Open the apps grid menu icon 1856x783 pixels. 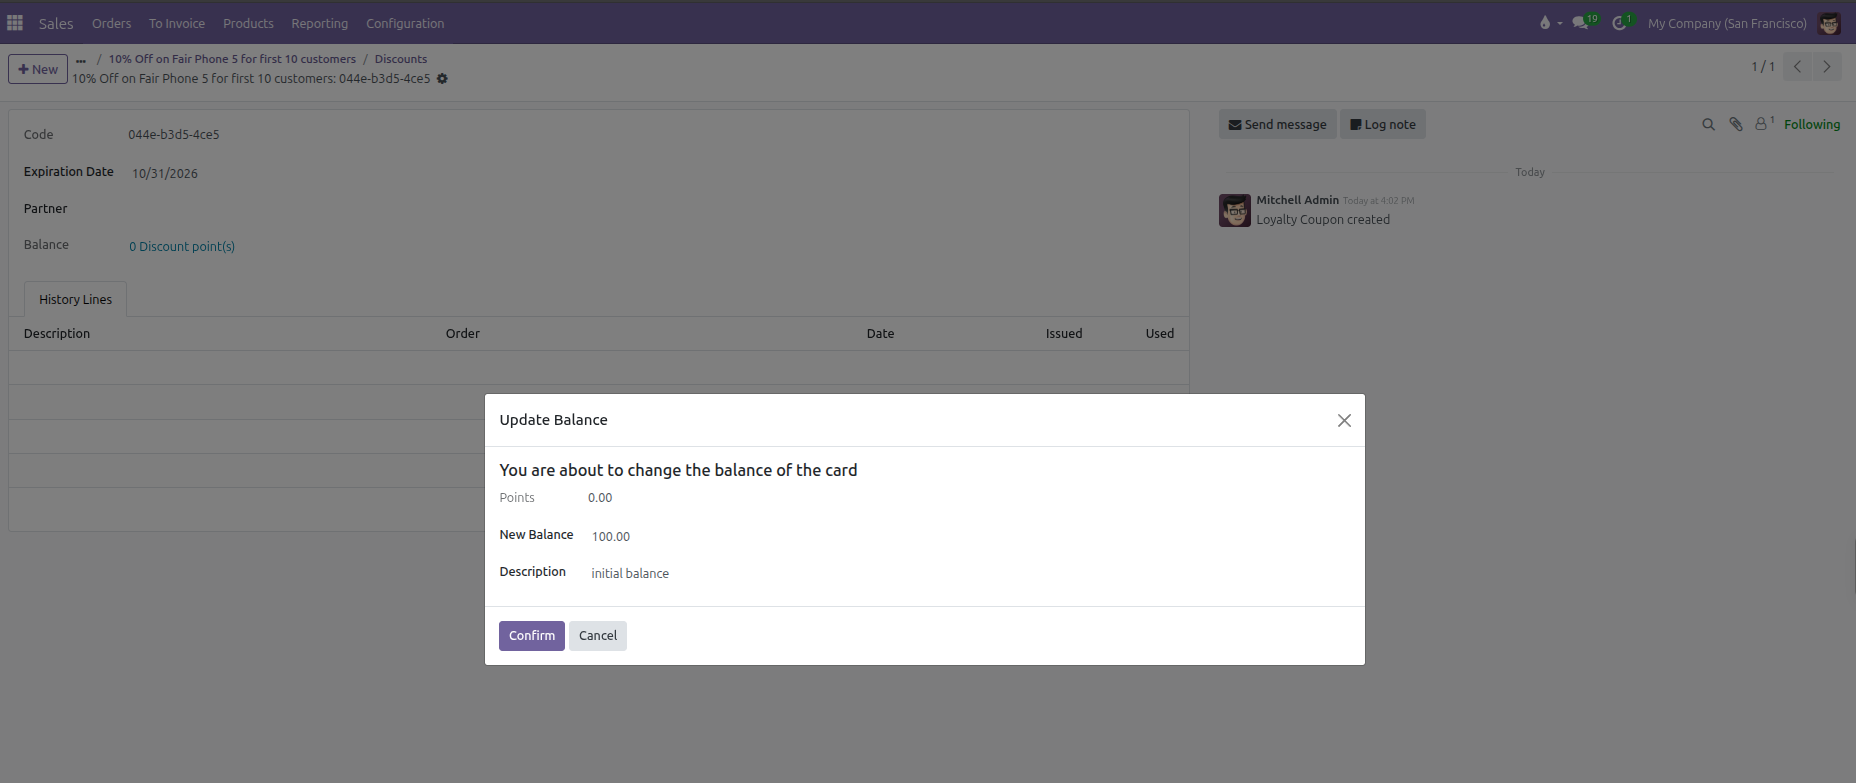click(15, 23)
